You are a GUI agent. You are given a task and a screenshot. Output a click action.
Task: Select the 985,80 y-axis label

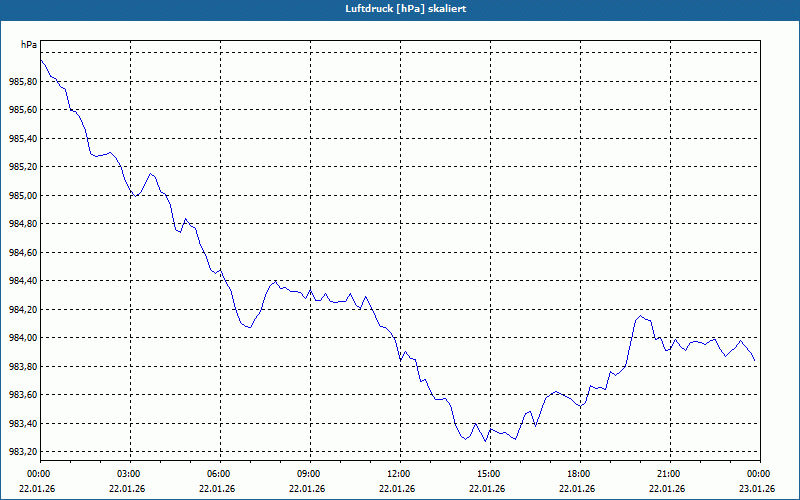tap(24, 82)
